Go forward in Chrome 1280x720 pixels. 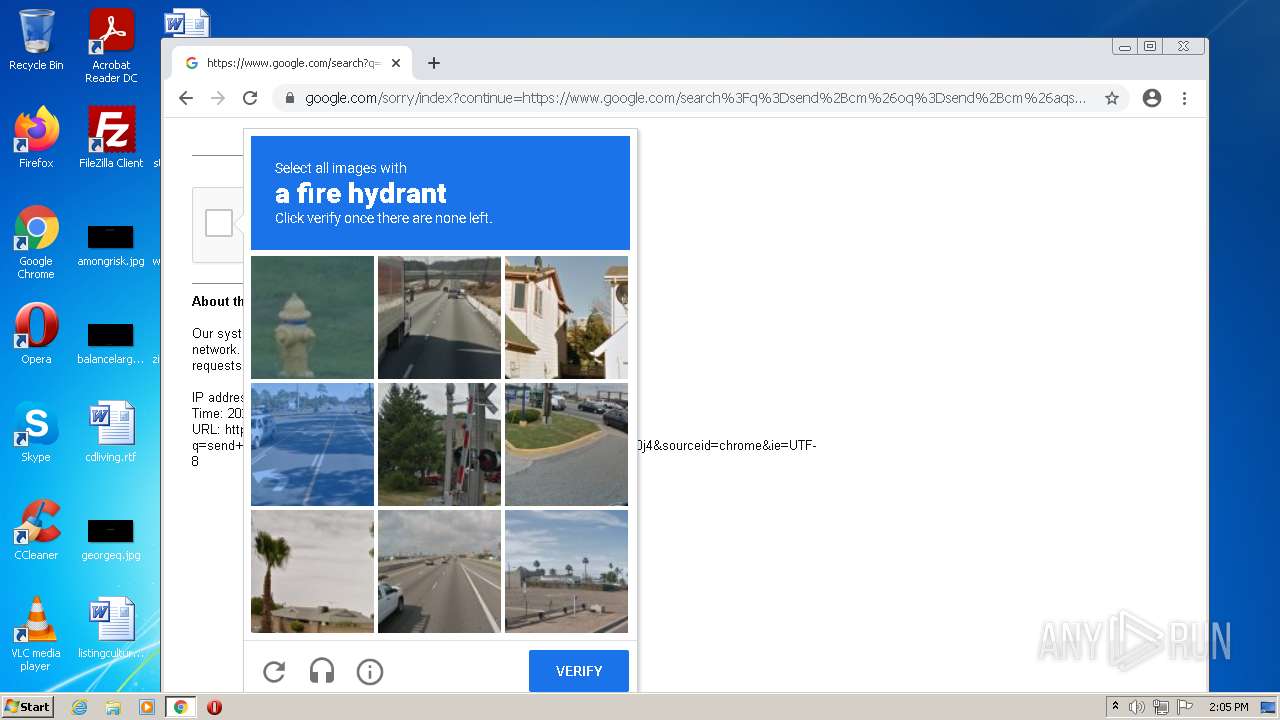[x=218, y=98]
